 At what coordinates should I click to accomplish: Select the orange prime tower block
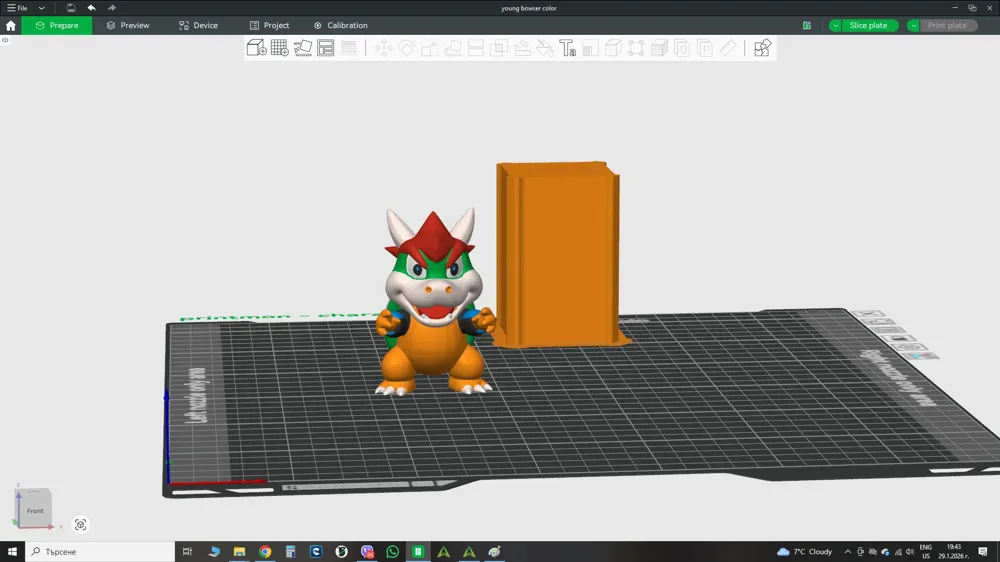coord(560,255)
